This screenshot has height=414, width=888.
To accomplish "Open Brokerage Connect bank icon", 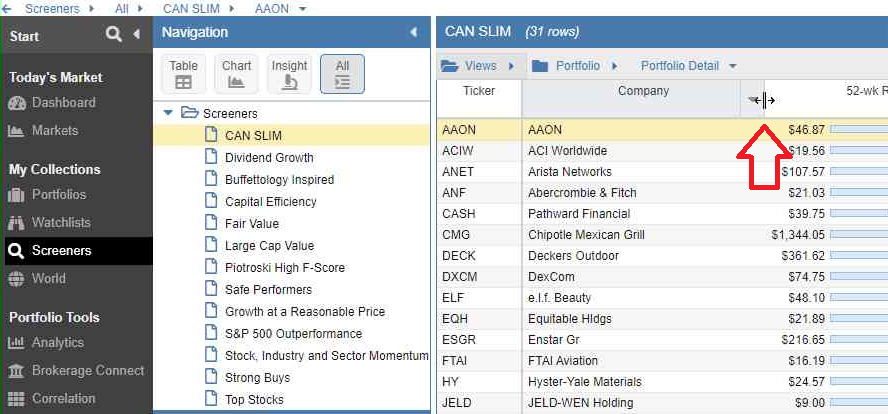I will click(16, 371).
